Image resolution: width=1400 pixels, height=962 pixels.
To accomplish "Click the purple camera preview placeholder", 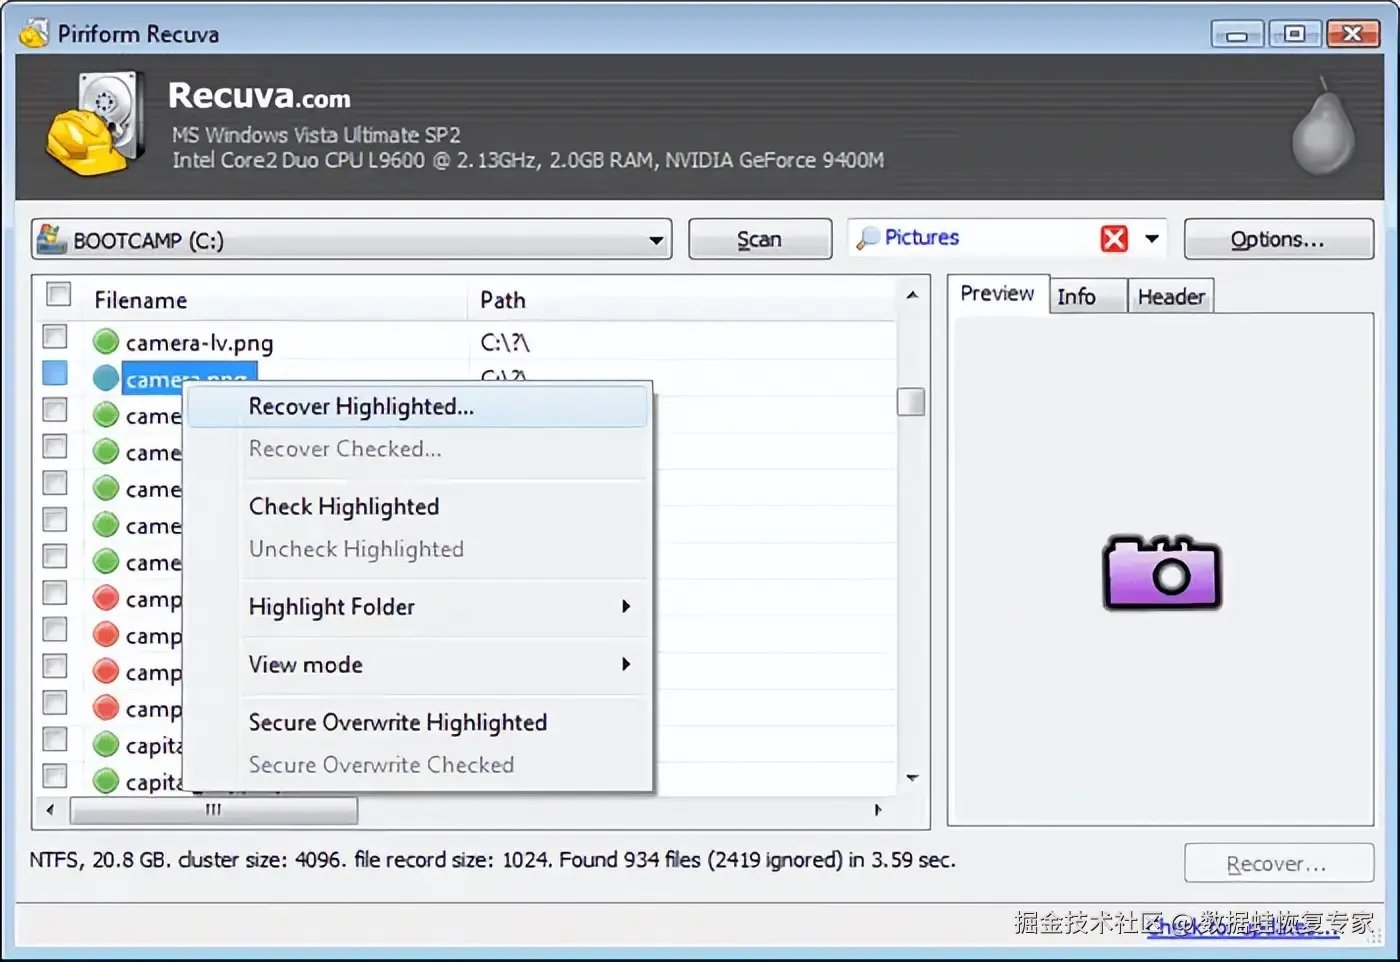I will [x=1162, y=573].
